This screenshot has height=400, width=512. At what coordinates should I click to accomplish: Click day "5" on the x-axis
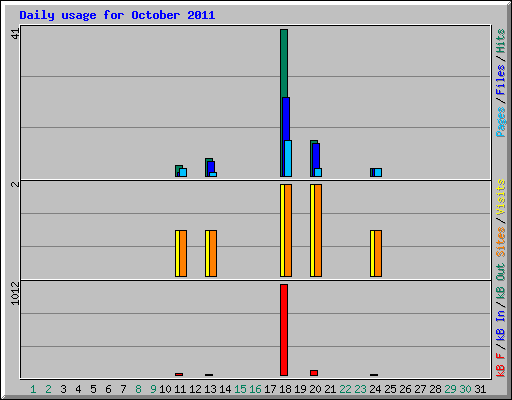pos(93,389)
